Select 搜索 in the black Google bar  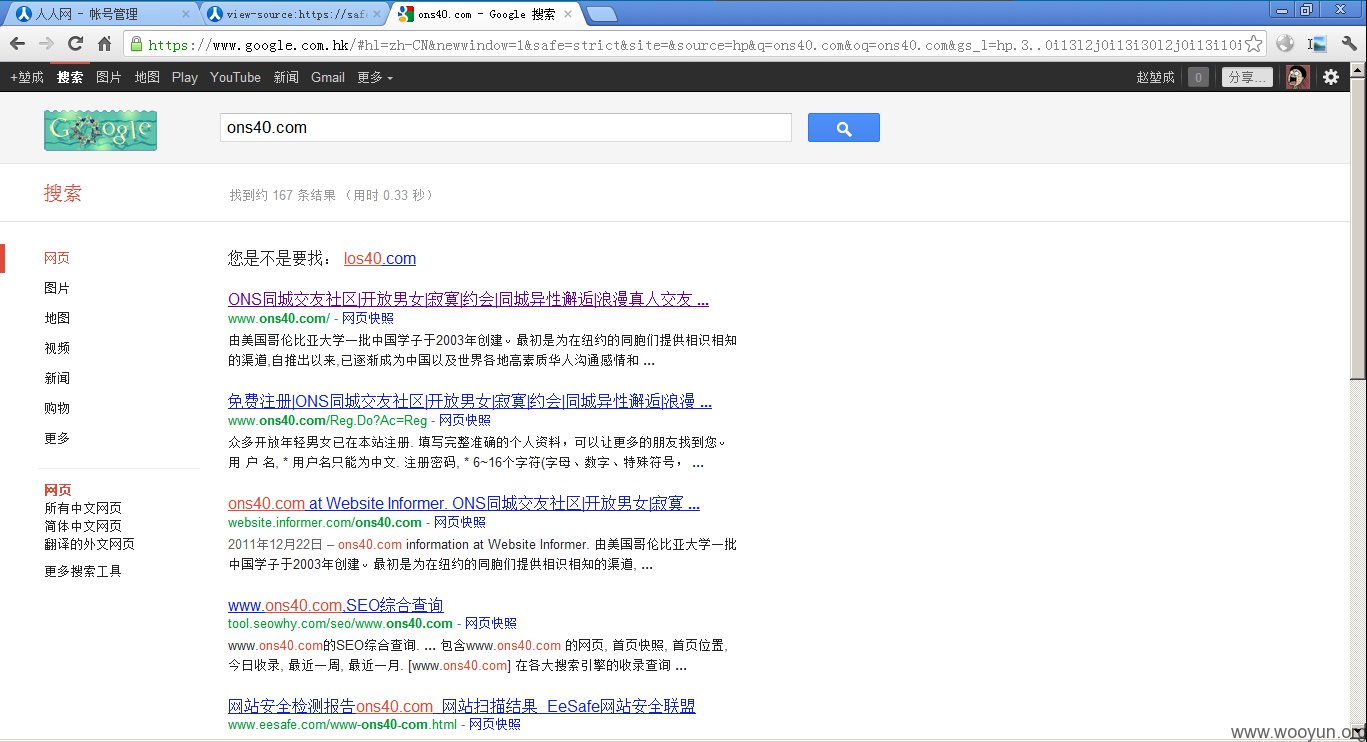click(x=70, y=77)
